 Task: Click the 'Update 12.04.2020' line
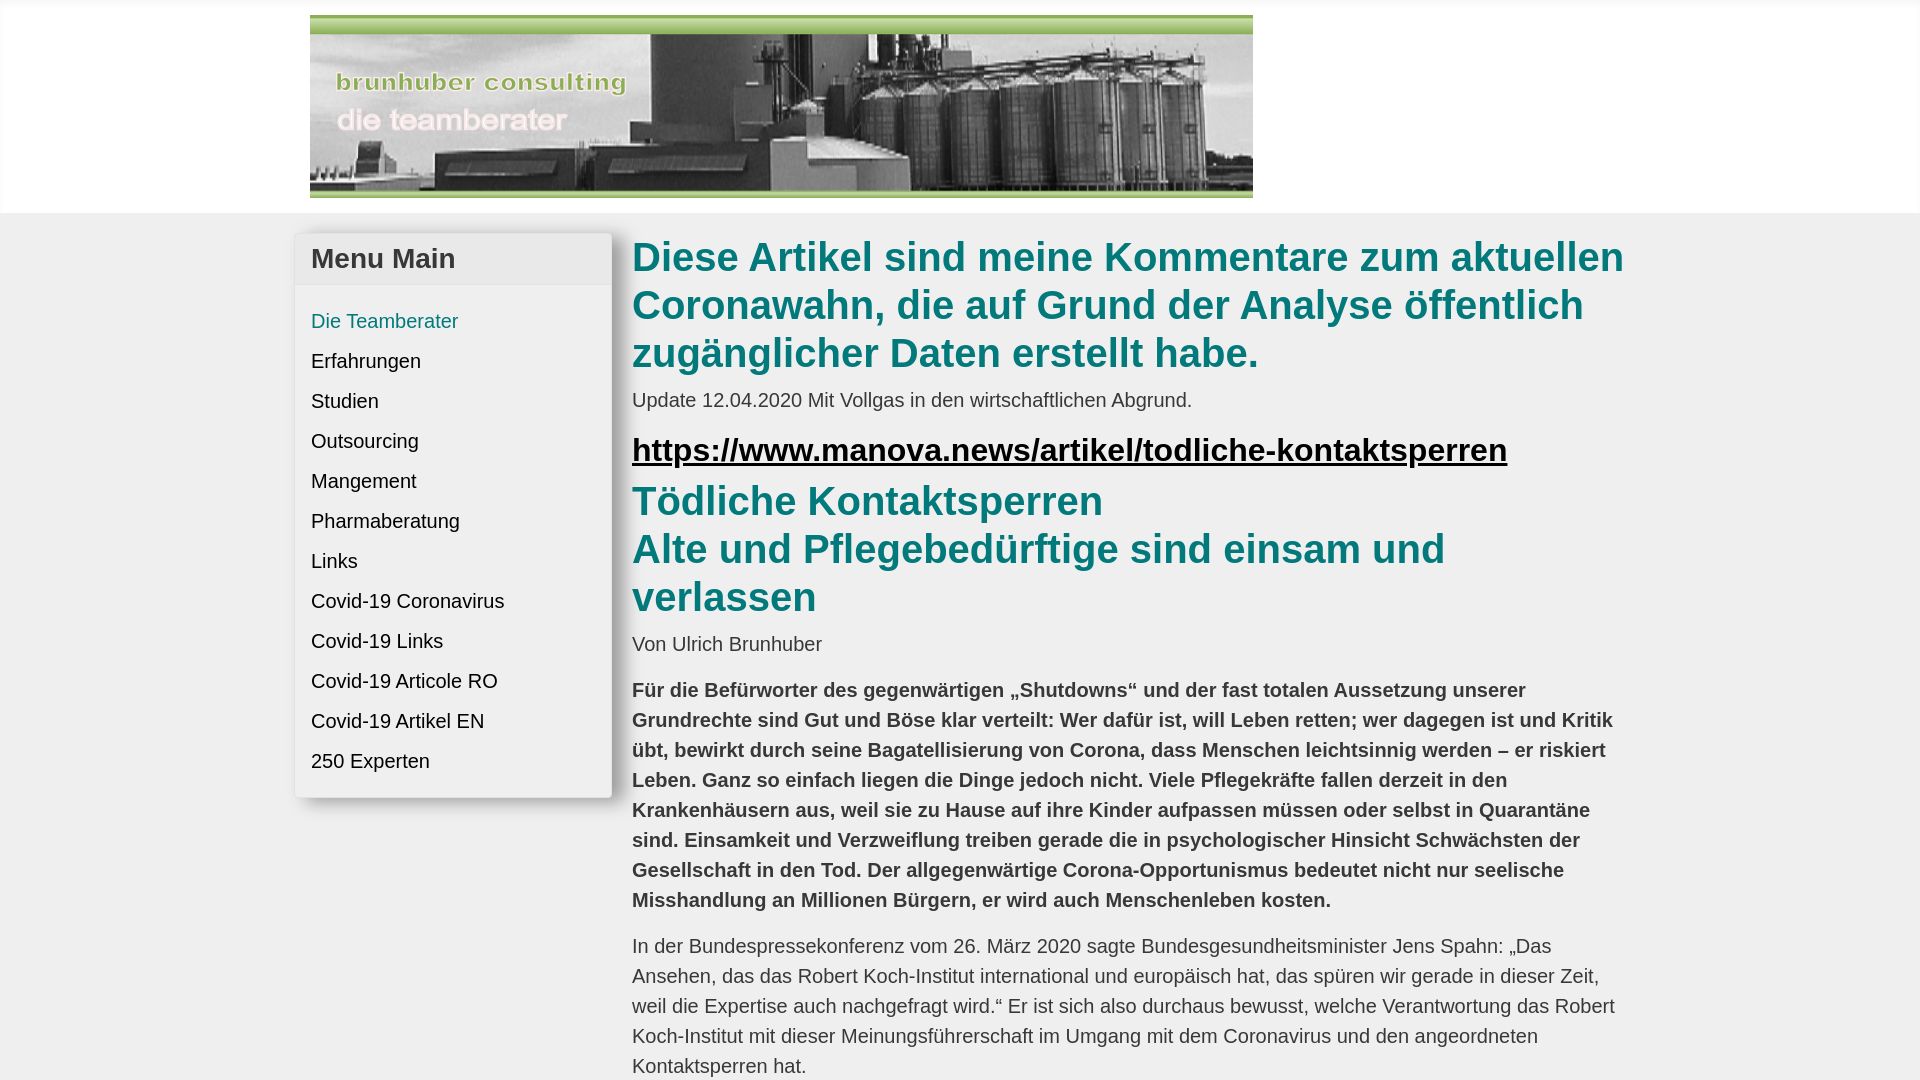click(x=912, y=400)
